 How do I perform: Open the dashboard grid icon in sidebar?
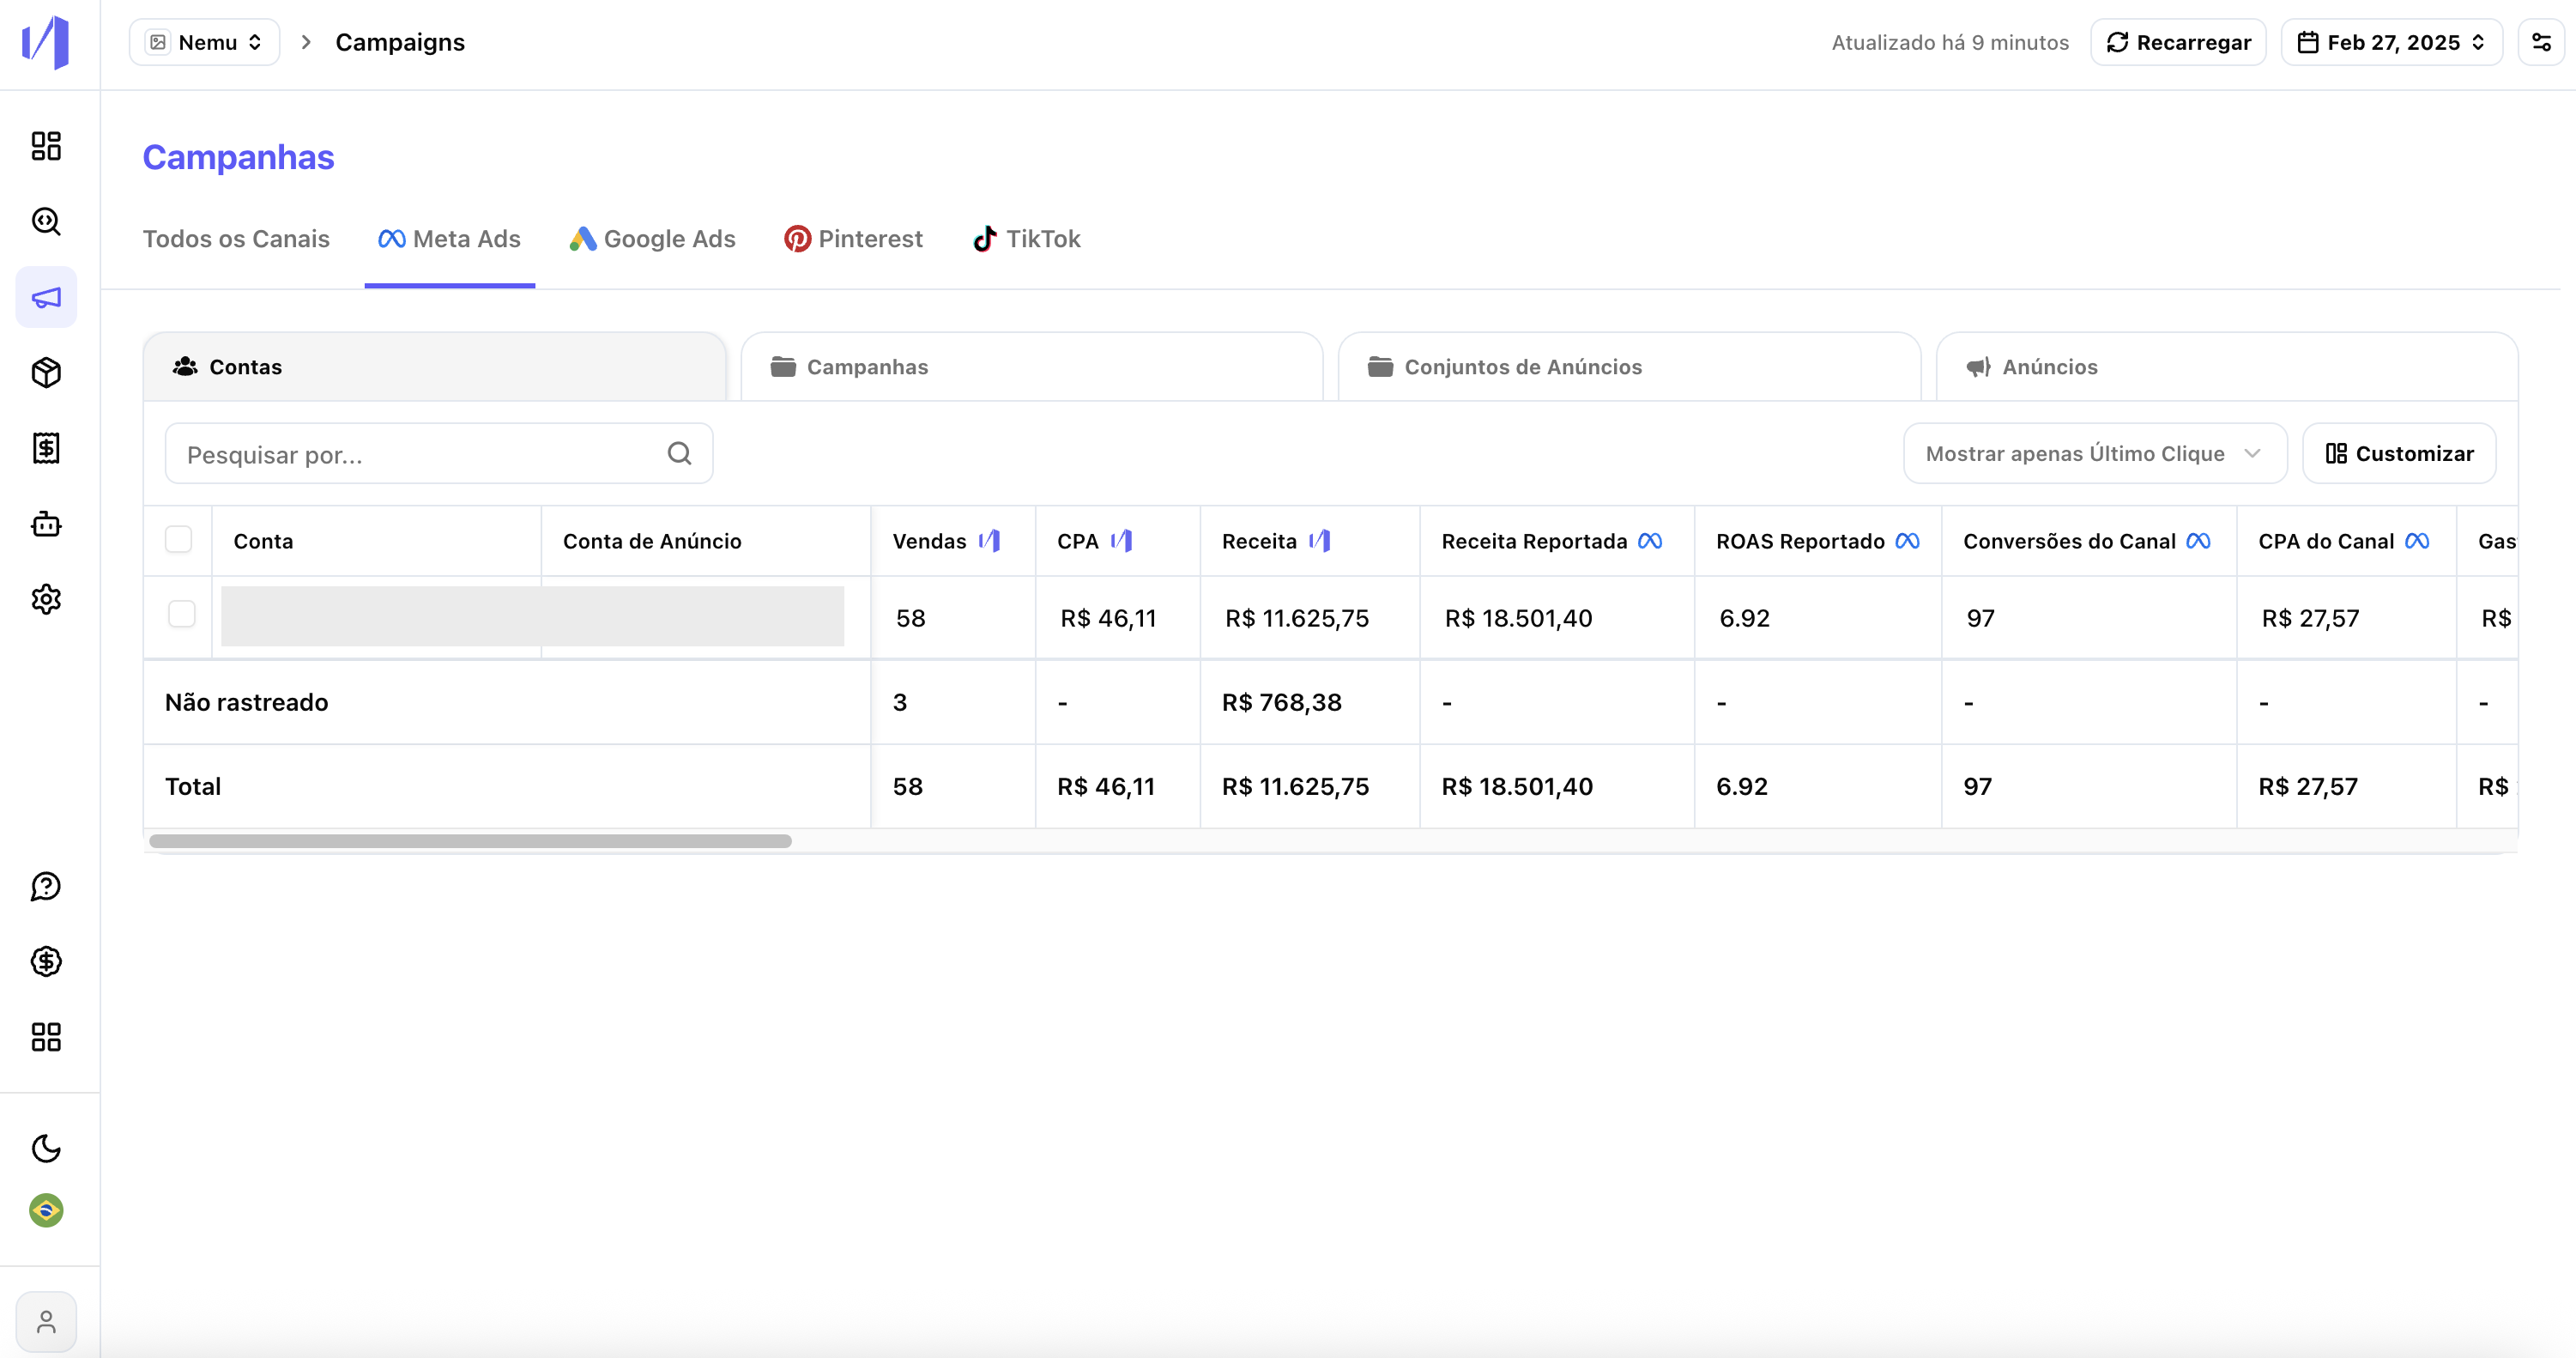(46, 146)
